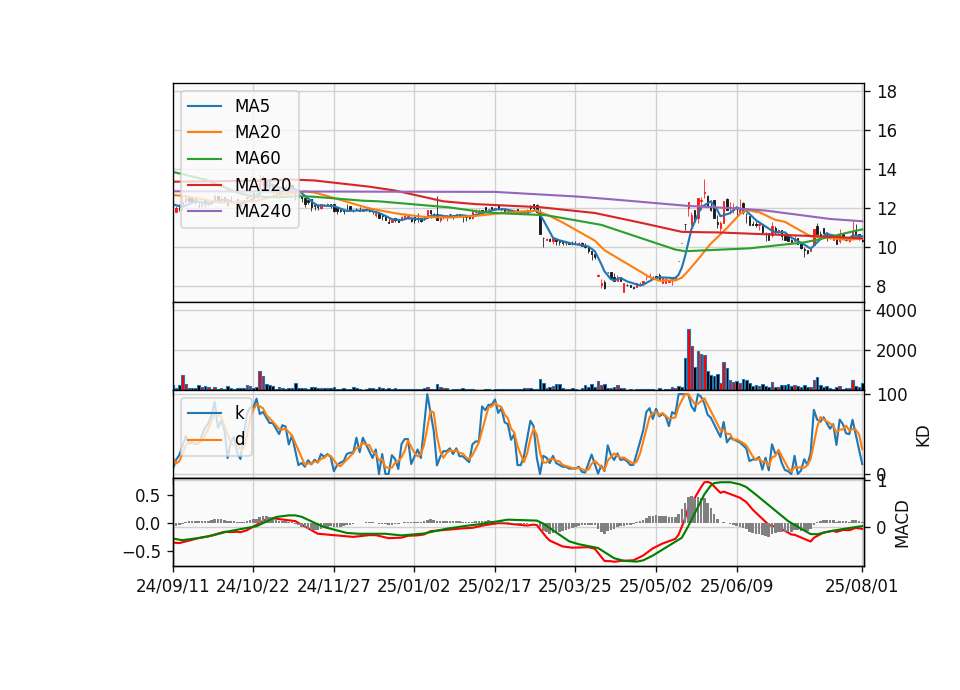
Task: Click the tallest volume bar in May
Action: tap(689, 359)
